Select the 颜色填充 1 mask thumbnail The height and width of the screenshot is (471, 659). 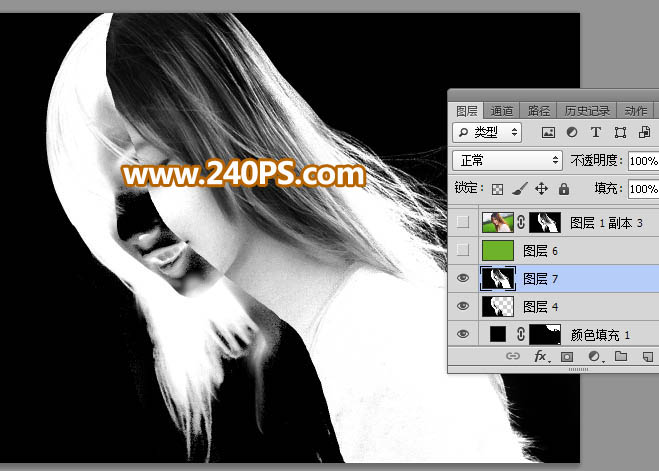[x=545, y=334]
